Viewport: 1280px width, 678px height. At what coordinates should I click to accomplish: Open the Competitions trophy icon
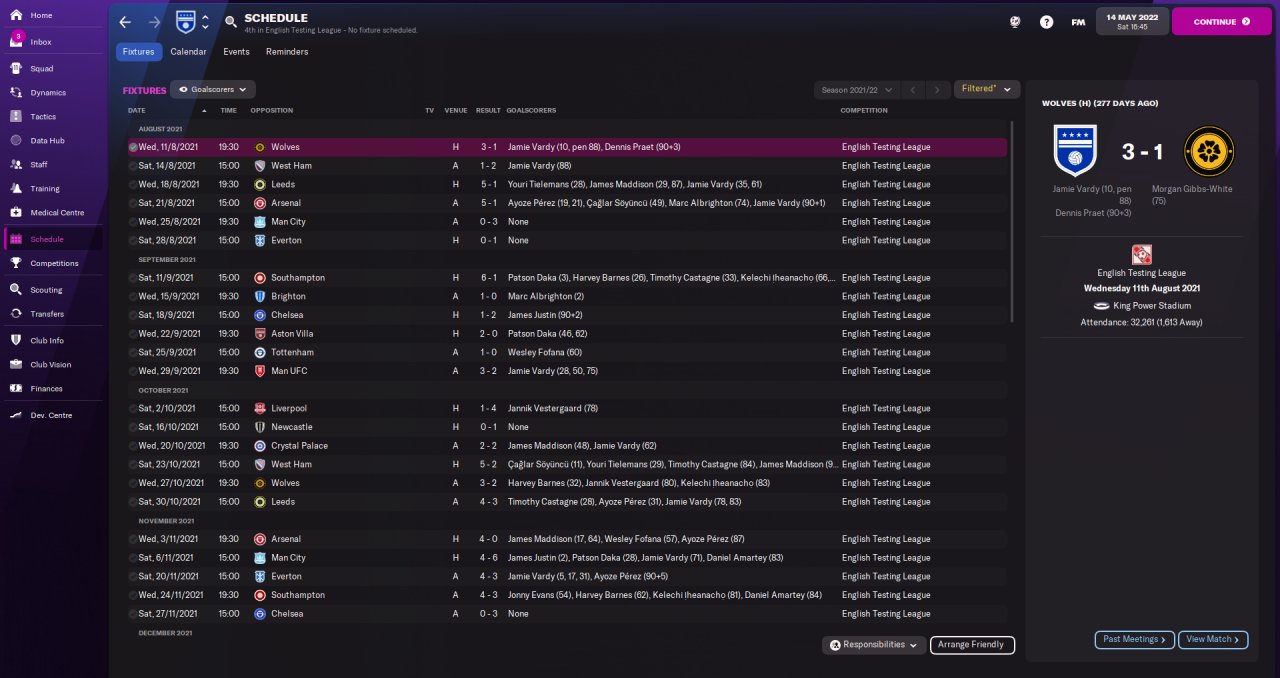coord(16,264)
